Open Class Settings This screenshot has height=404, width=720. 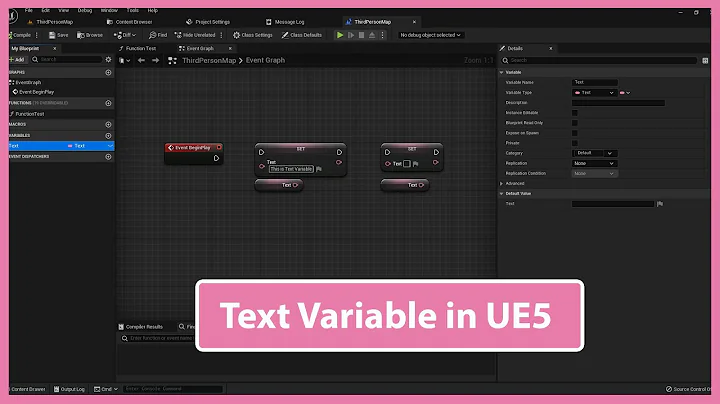point(253,35)
